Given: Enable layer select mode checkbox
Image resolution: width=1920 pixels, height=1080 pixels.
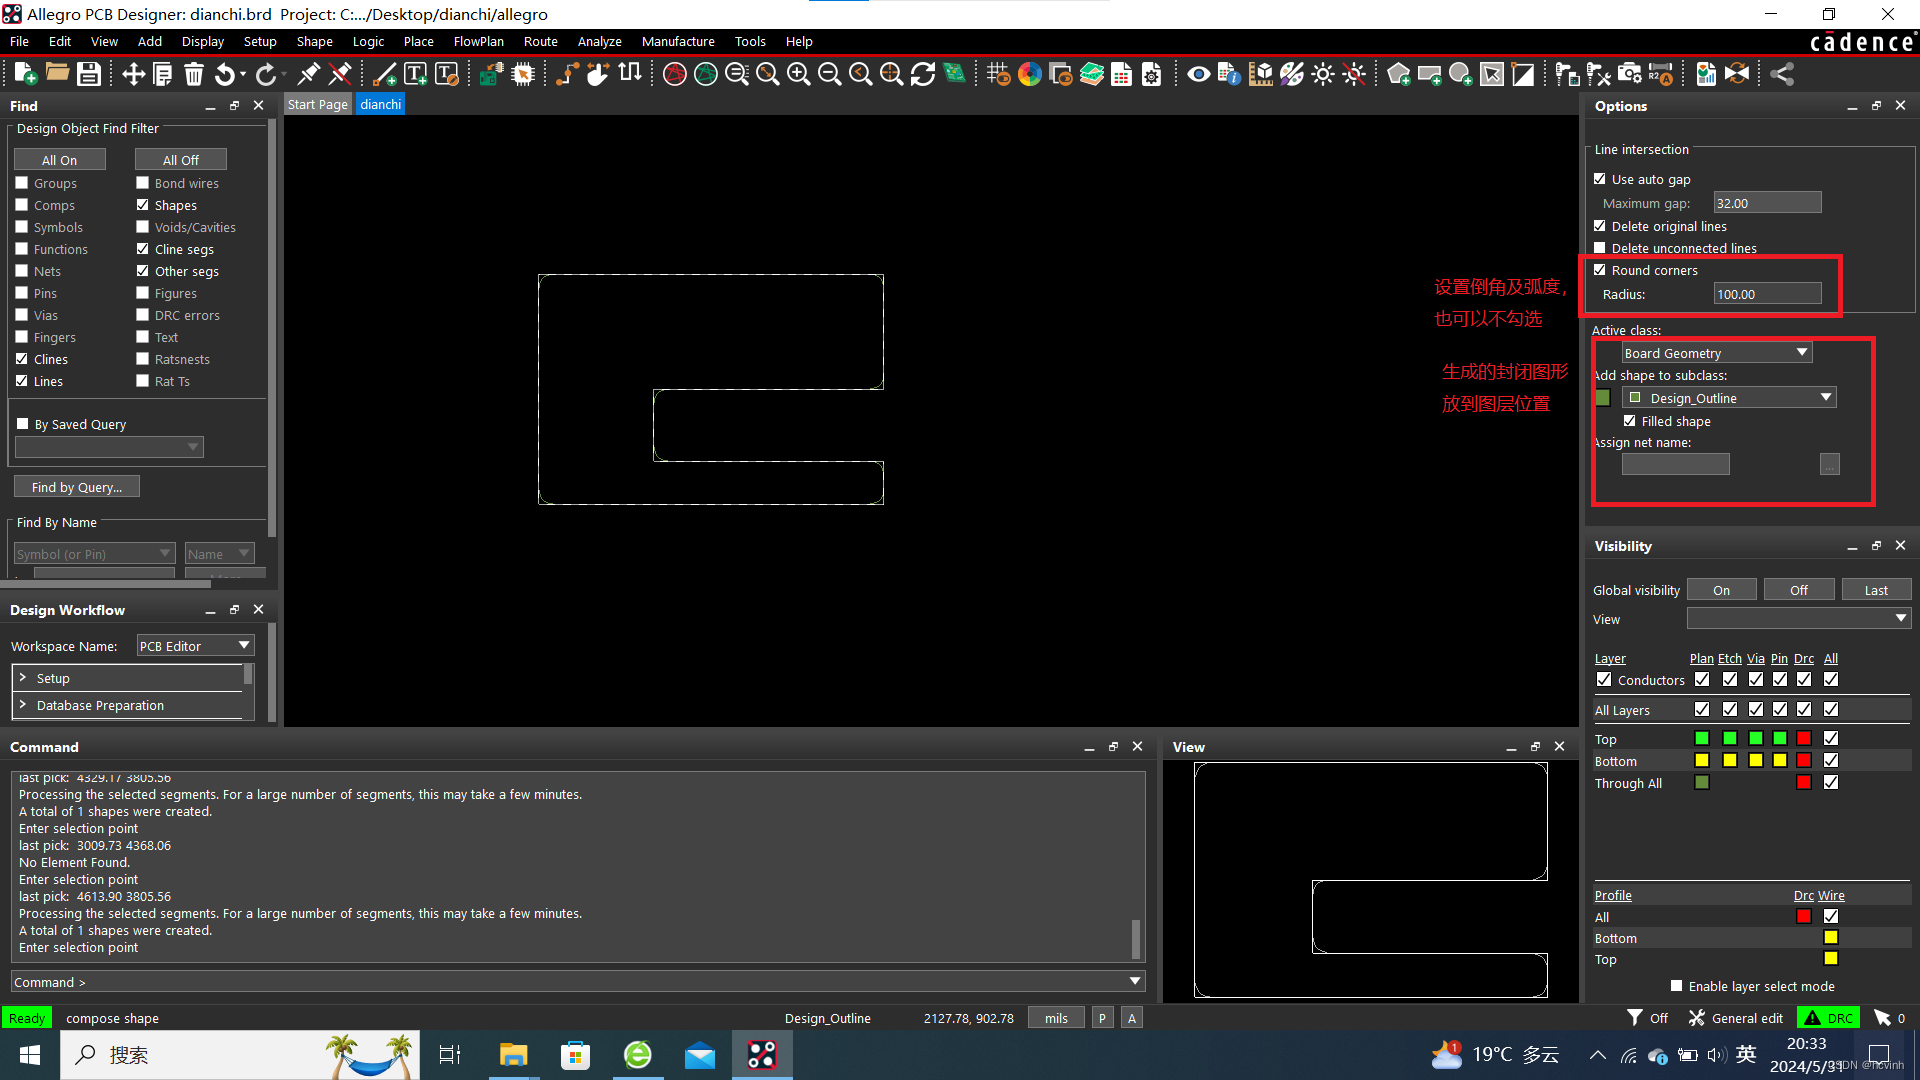Looking at the screenshot, I should pos(1677,986).
